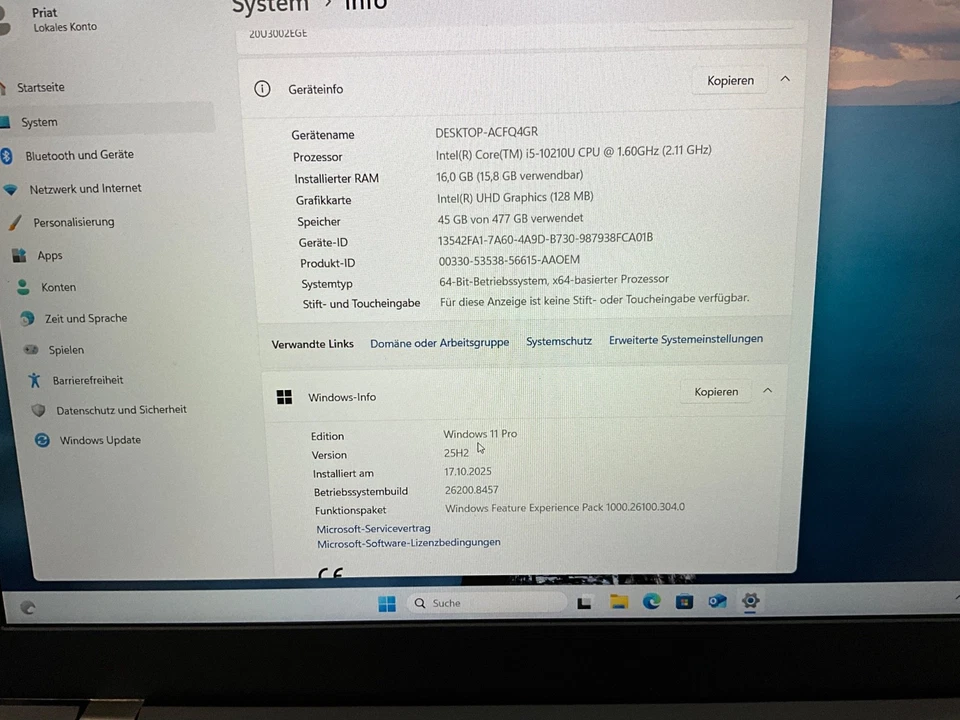Open Barrierefreiheit settings
This screenshot has width=960, height=720.
88,380
